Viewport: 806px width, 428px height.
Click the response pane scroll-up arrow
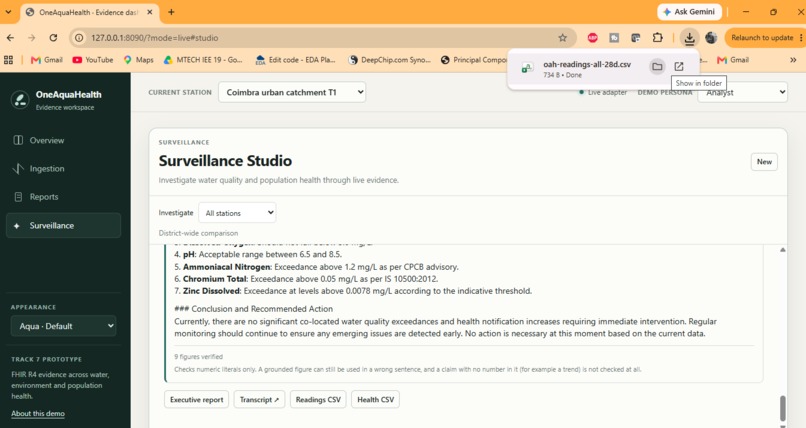click(x=782, y=250)
